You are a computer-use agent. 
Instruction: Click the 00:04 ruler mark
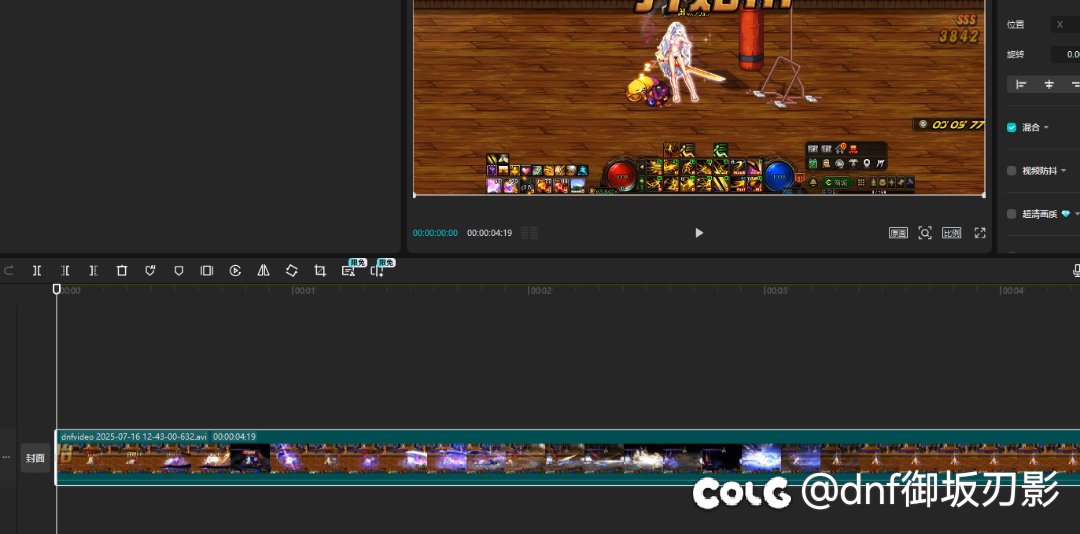coord(1012,291)
